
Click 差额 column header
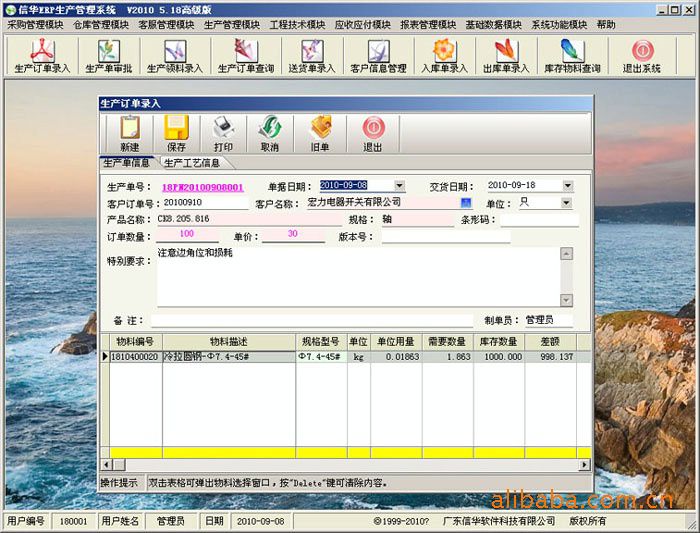tap(550, 342)
